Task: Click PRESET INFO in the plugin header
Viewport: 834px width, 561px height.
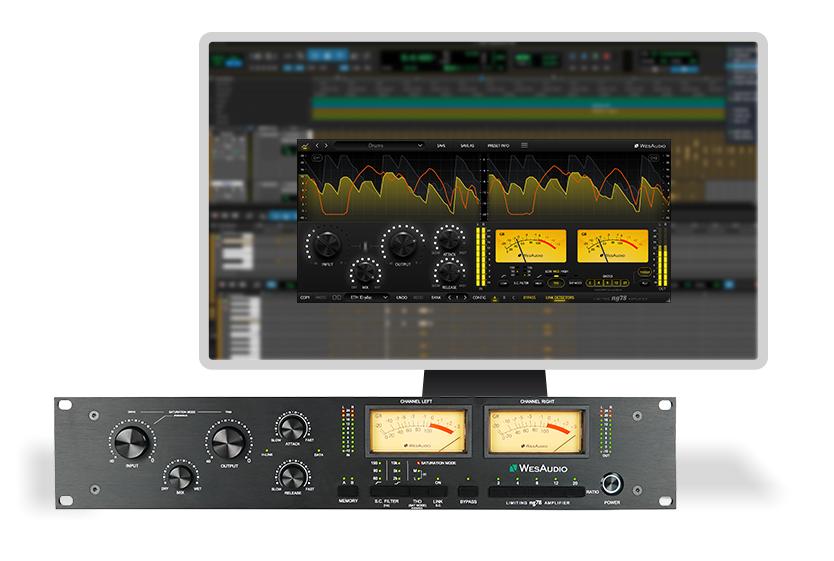Action: click(x=499, y=145)
